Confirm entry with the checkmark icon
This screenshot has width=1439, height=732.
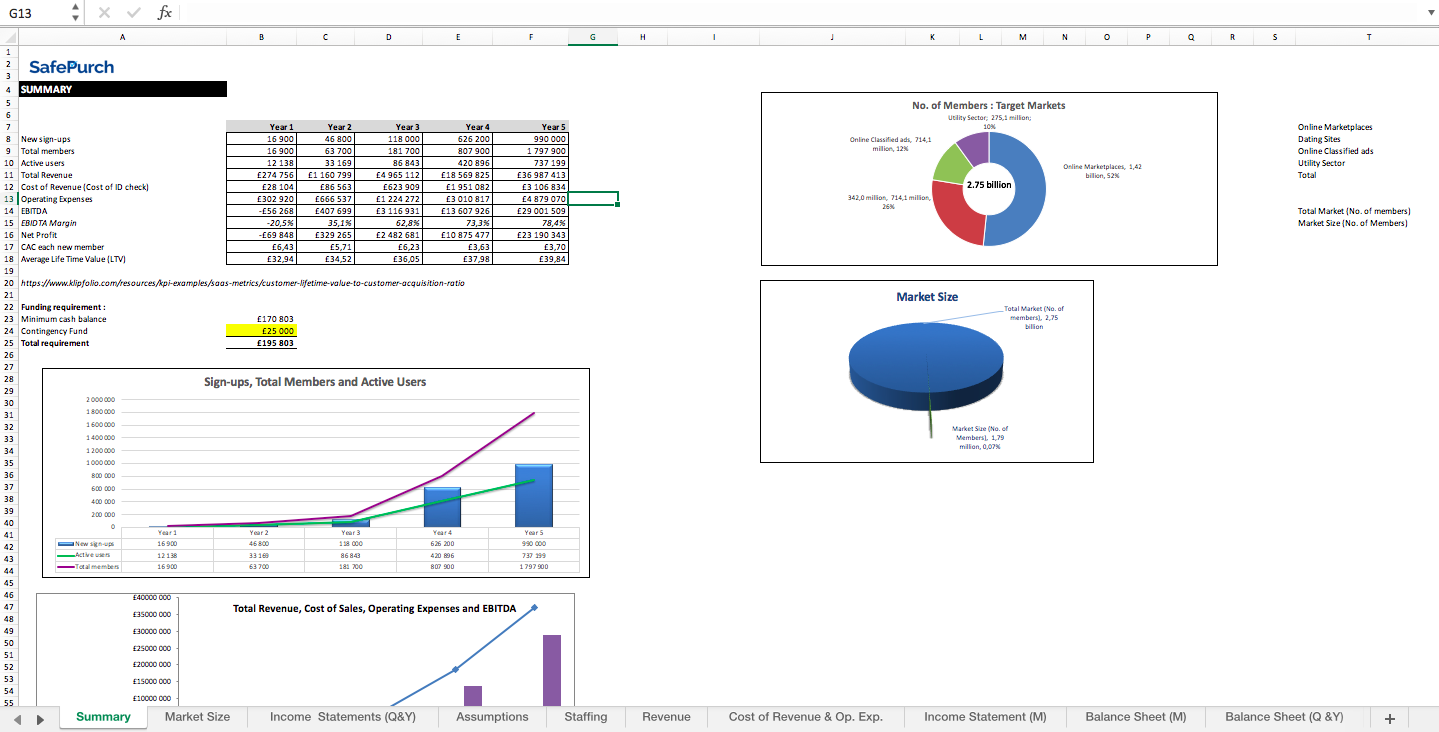pyautogui.click(x=133, y=13)
